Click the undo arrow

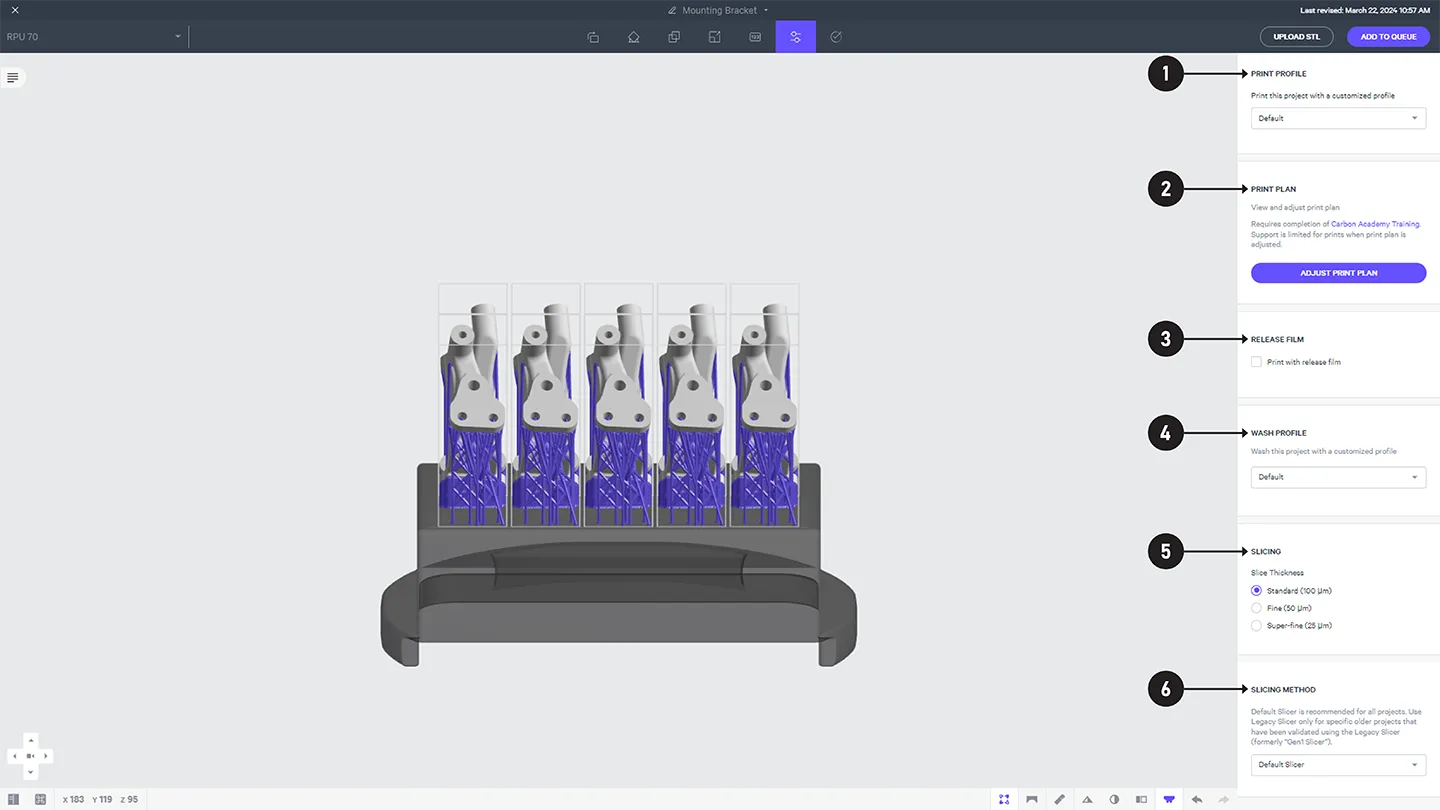pyautogui.click(x=1197, y=799)
